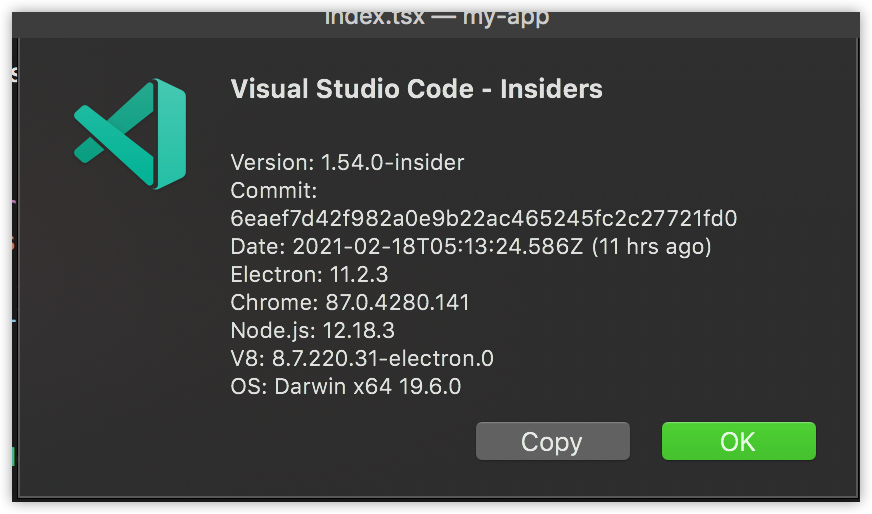Click the "index.tsx — my-app" window title

[437, 19]
